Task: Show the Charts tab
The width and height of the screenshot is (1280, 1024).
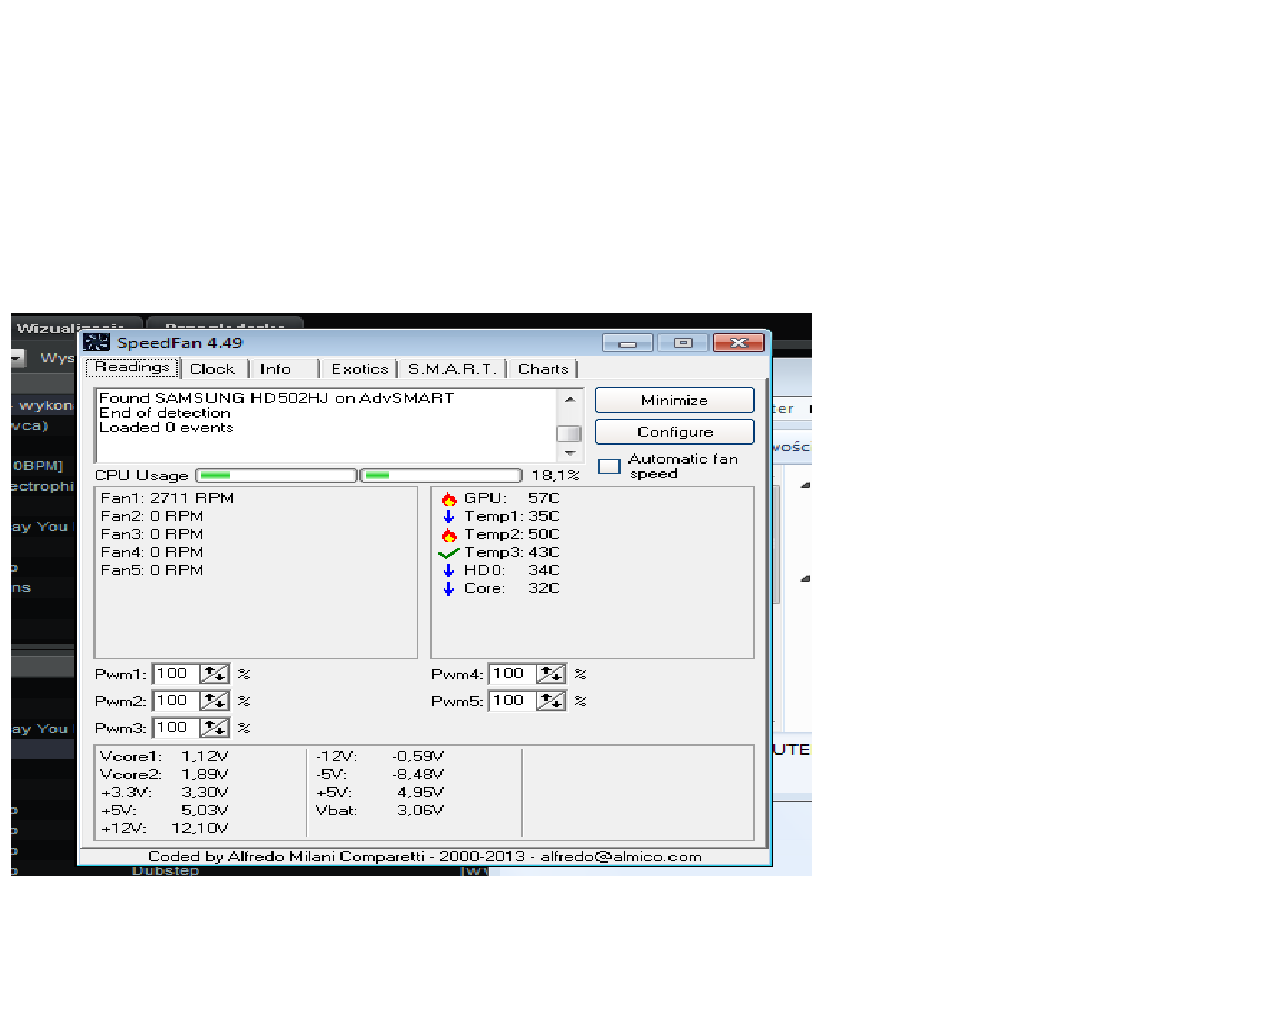Action: [543, 369]
